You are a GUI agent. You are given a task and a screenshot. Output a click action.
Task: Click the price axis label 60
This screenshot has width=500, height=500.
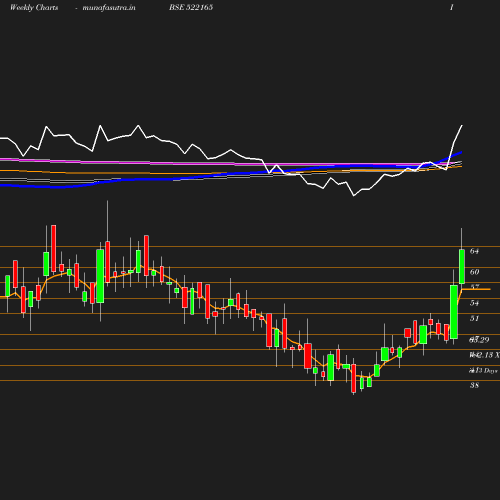pos(474,272)
